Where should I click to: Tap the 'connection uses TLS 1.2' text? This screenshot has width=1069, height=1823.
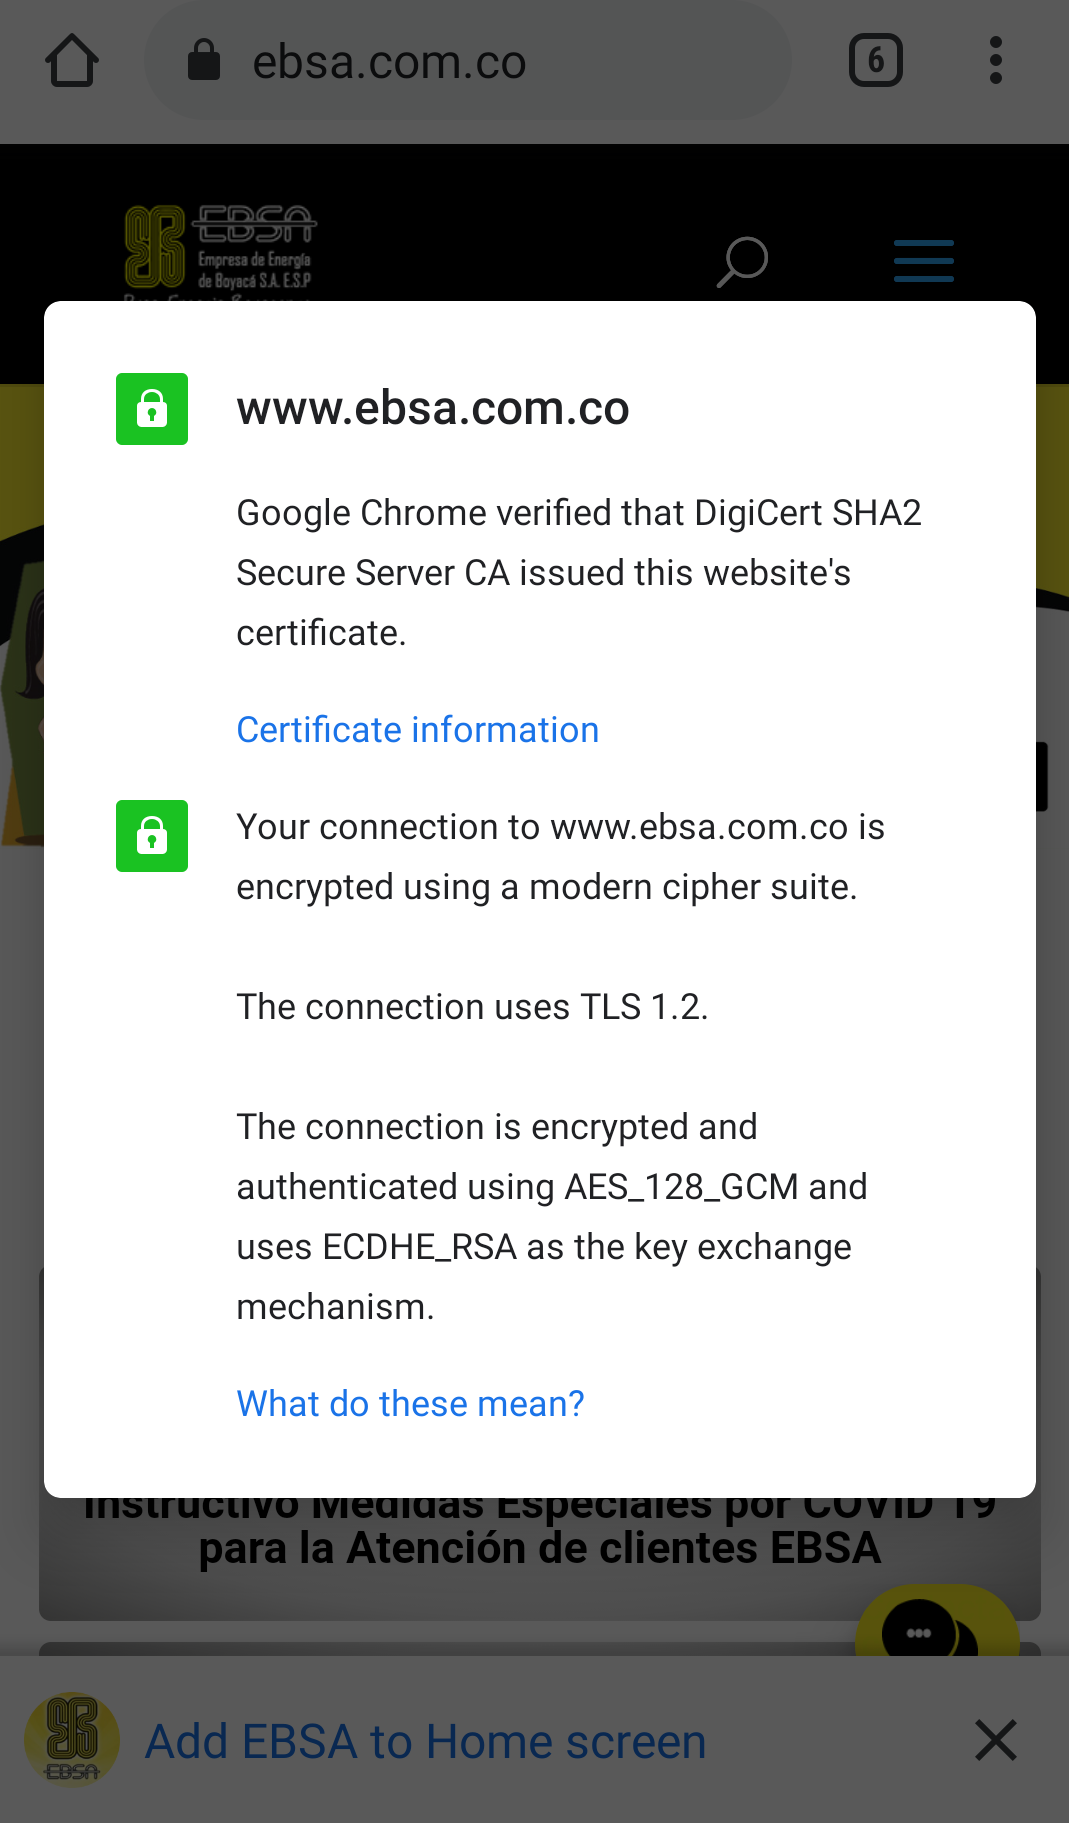tap(472, 1007)
